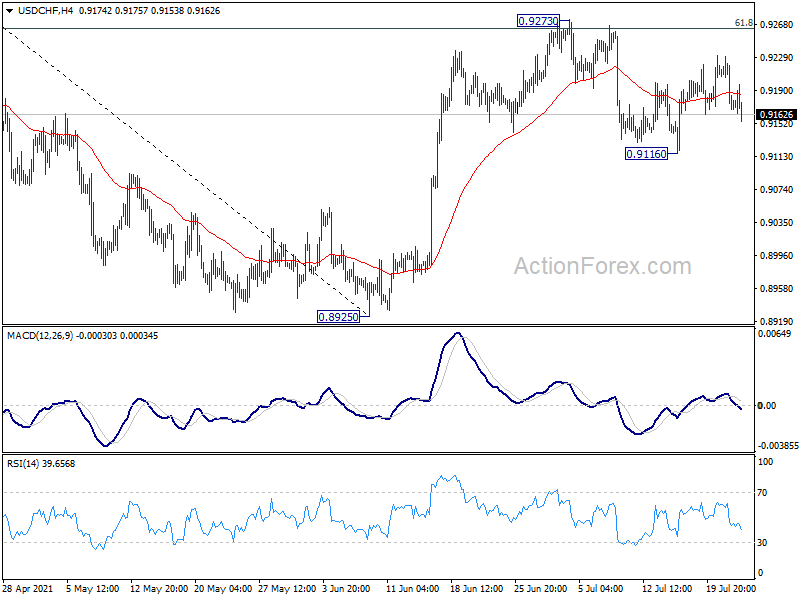Viewport: 800px width, 600px height.
Task: Select the 0.89250 low price label
Action: [338, 317]
